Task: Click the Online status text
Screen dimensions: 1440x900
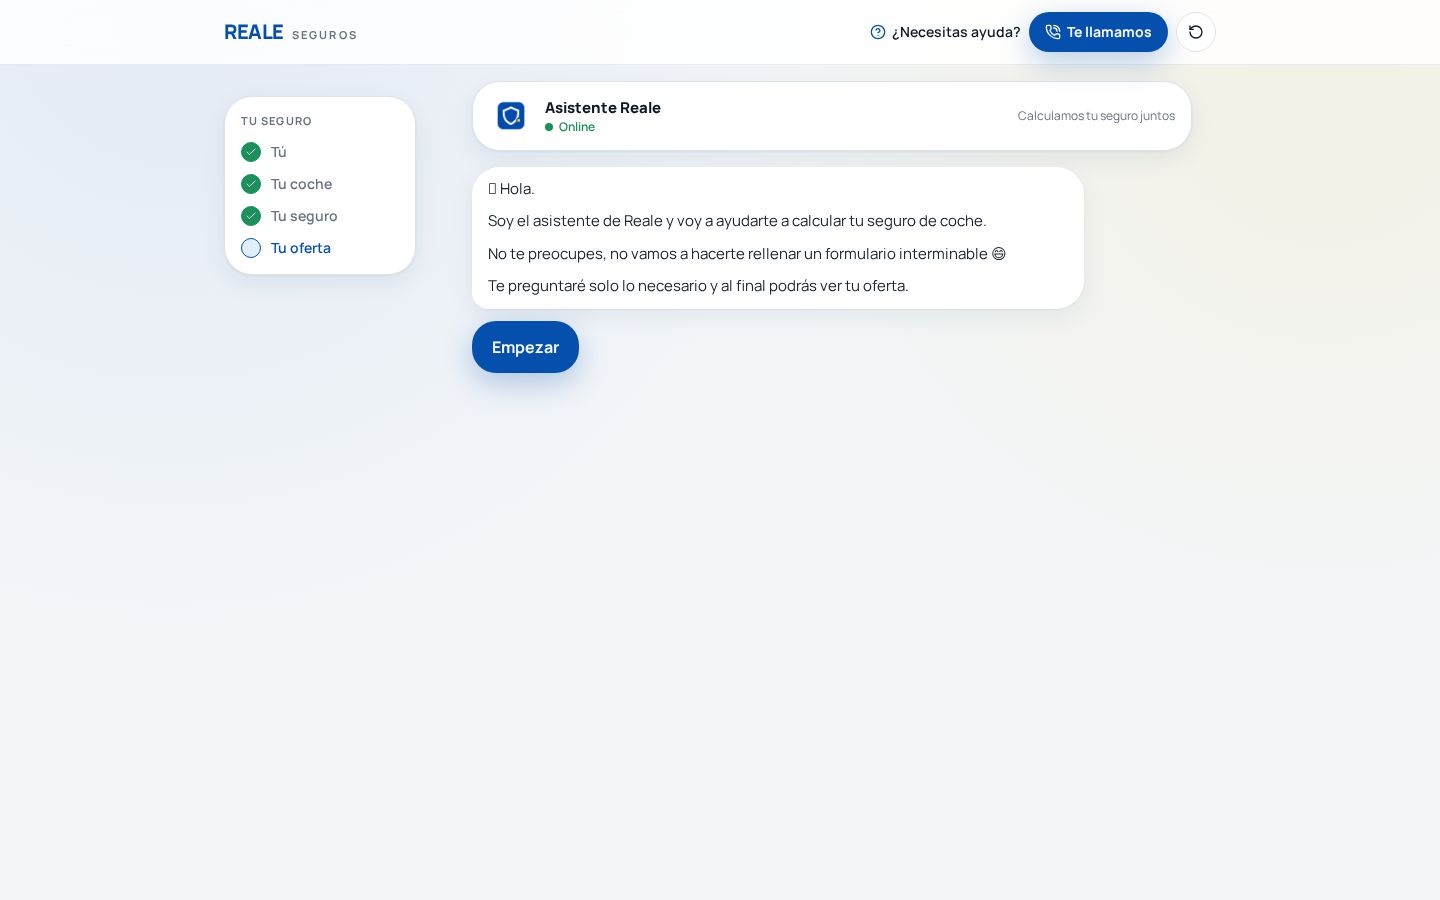Action: tap(577, 127)
